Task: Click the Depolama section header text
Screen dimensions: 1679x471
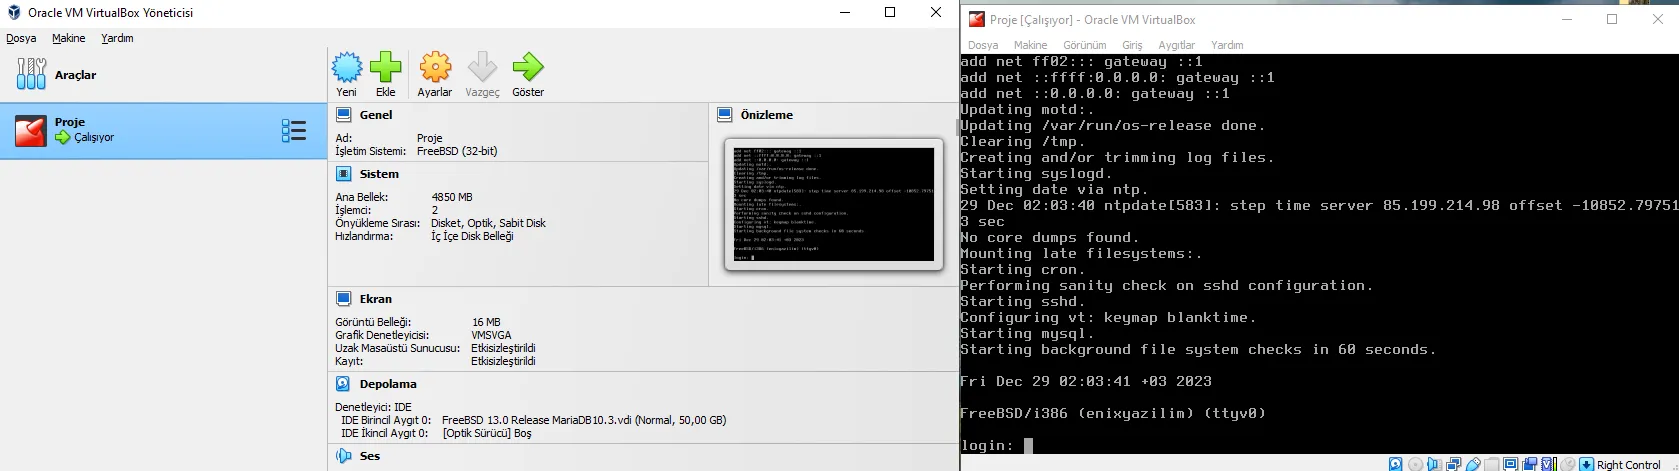Action: pyautogui.click(x=388, y=384)
